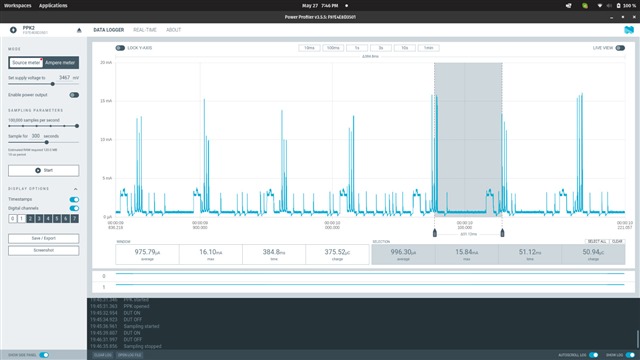Viewport: 640px width, 360px height.
Task: Toggle digital channel 4
Action: [x=48, y=219]
